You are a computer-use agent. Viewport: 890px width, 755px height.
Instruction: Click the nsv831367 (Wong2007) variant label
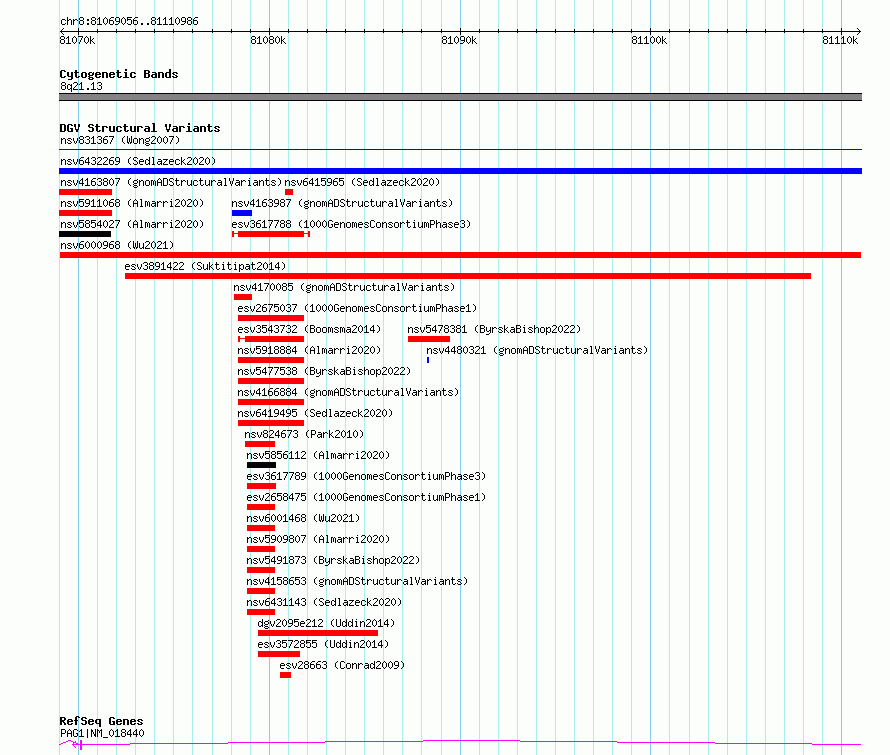pos(120,140)
